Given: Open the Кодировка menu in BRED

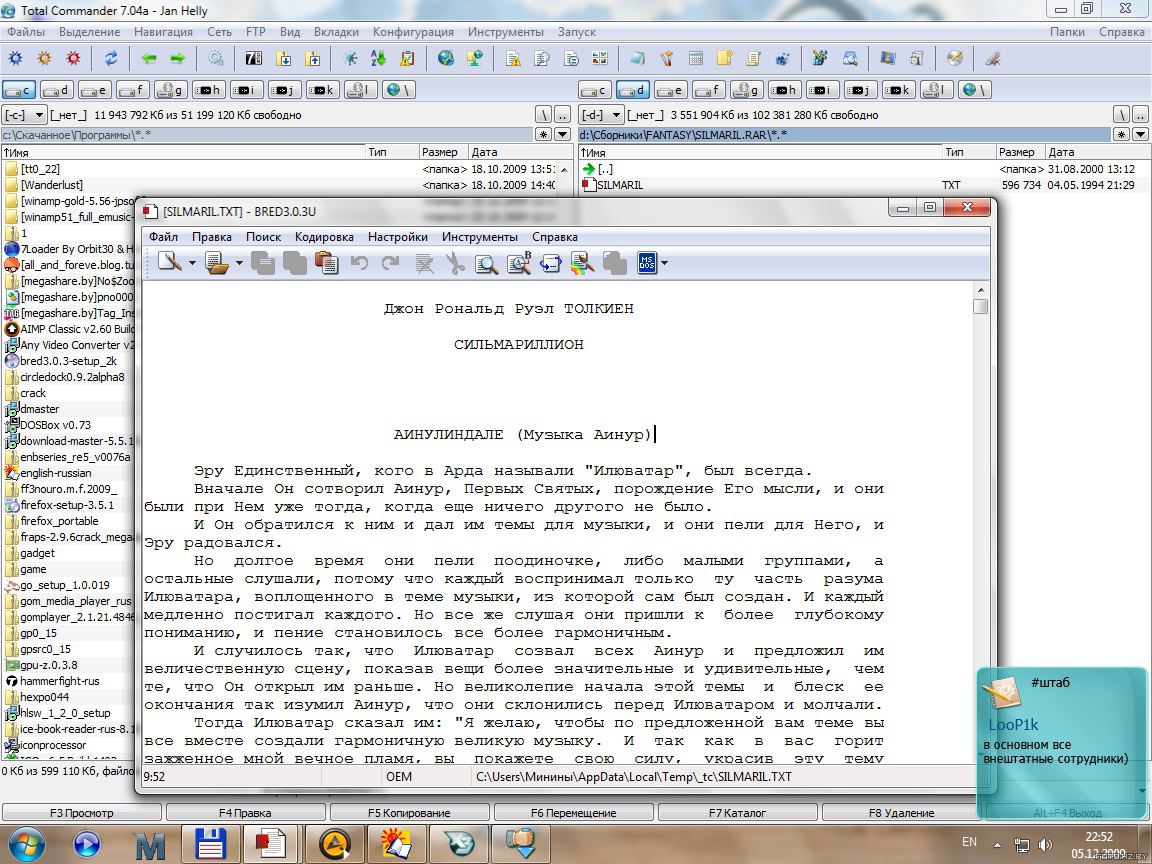Looking at the screenshot, I should point(324,237).
